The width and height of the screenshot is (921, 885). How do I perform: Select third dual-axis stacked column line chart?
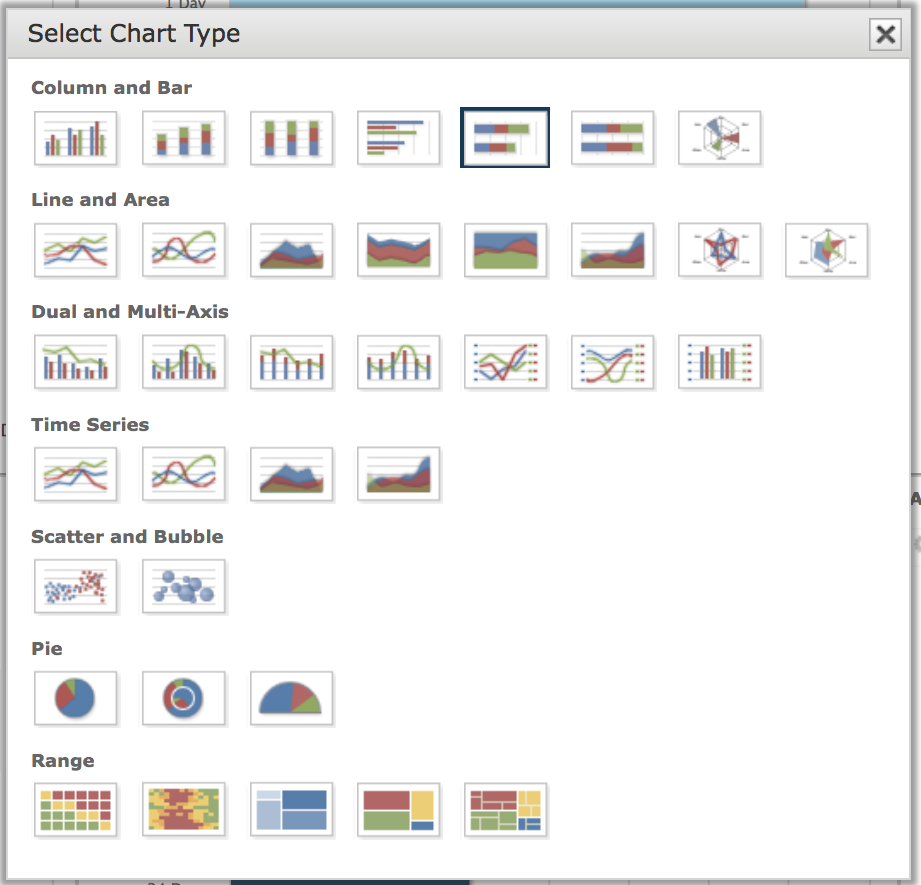[x=291, y=362]
